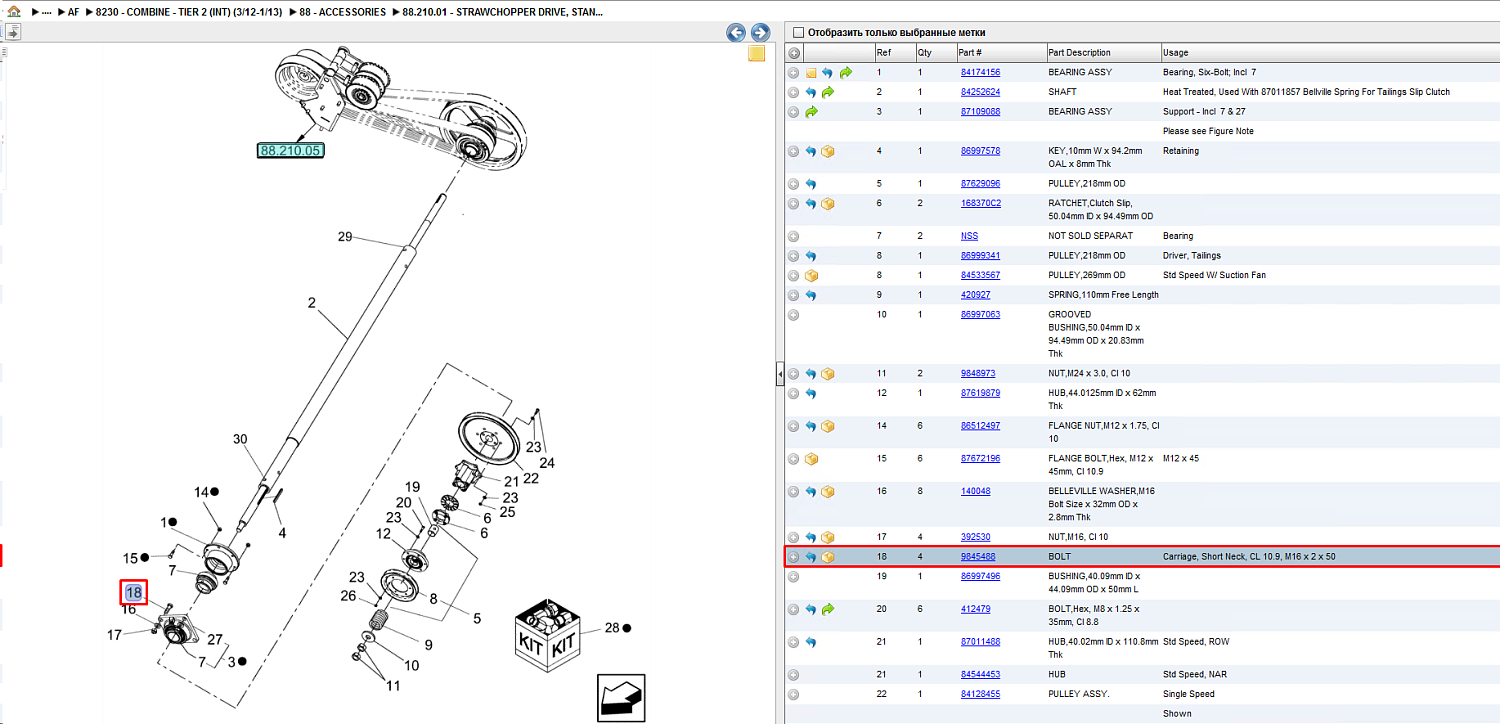This screenshot has width=1500, height=724.
Task: Click package icon for part 392530
Action: (828, 538)
